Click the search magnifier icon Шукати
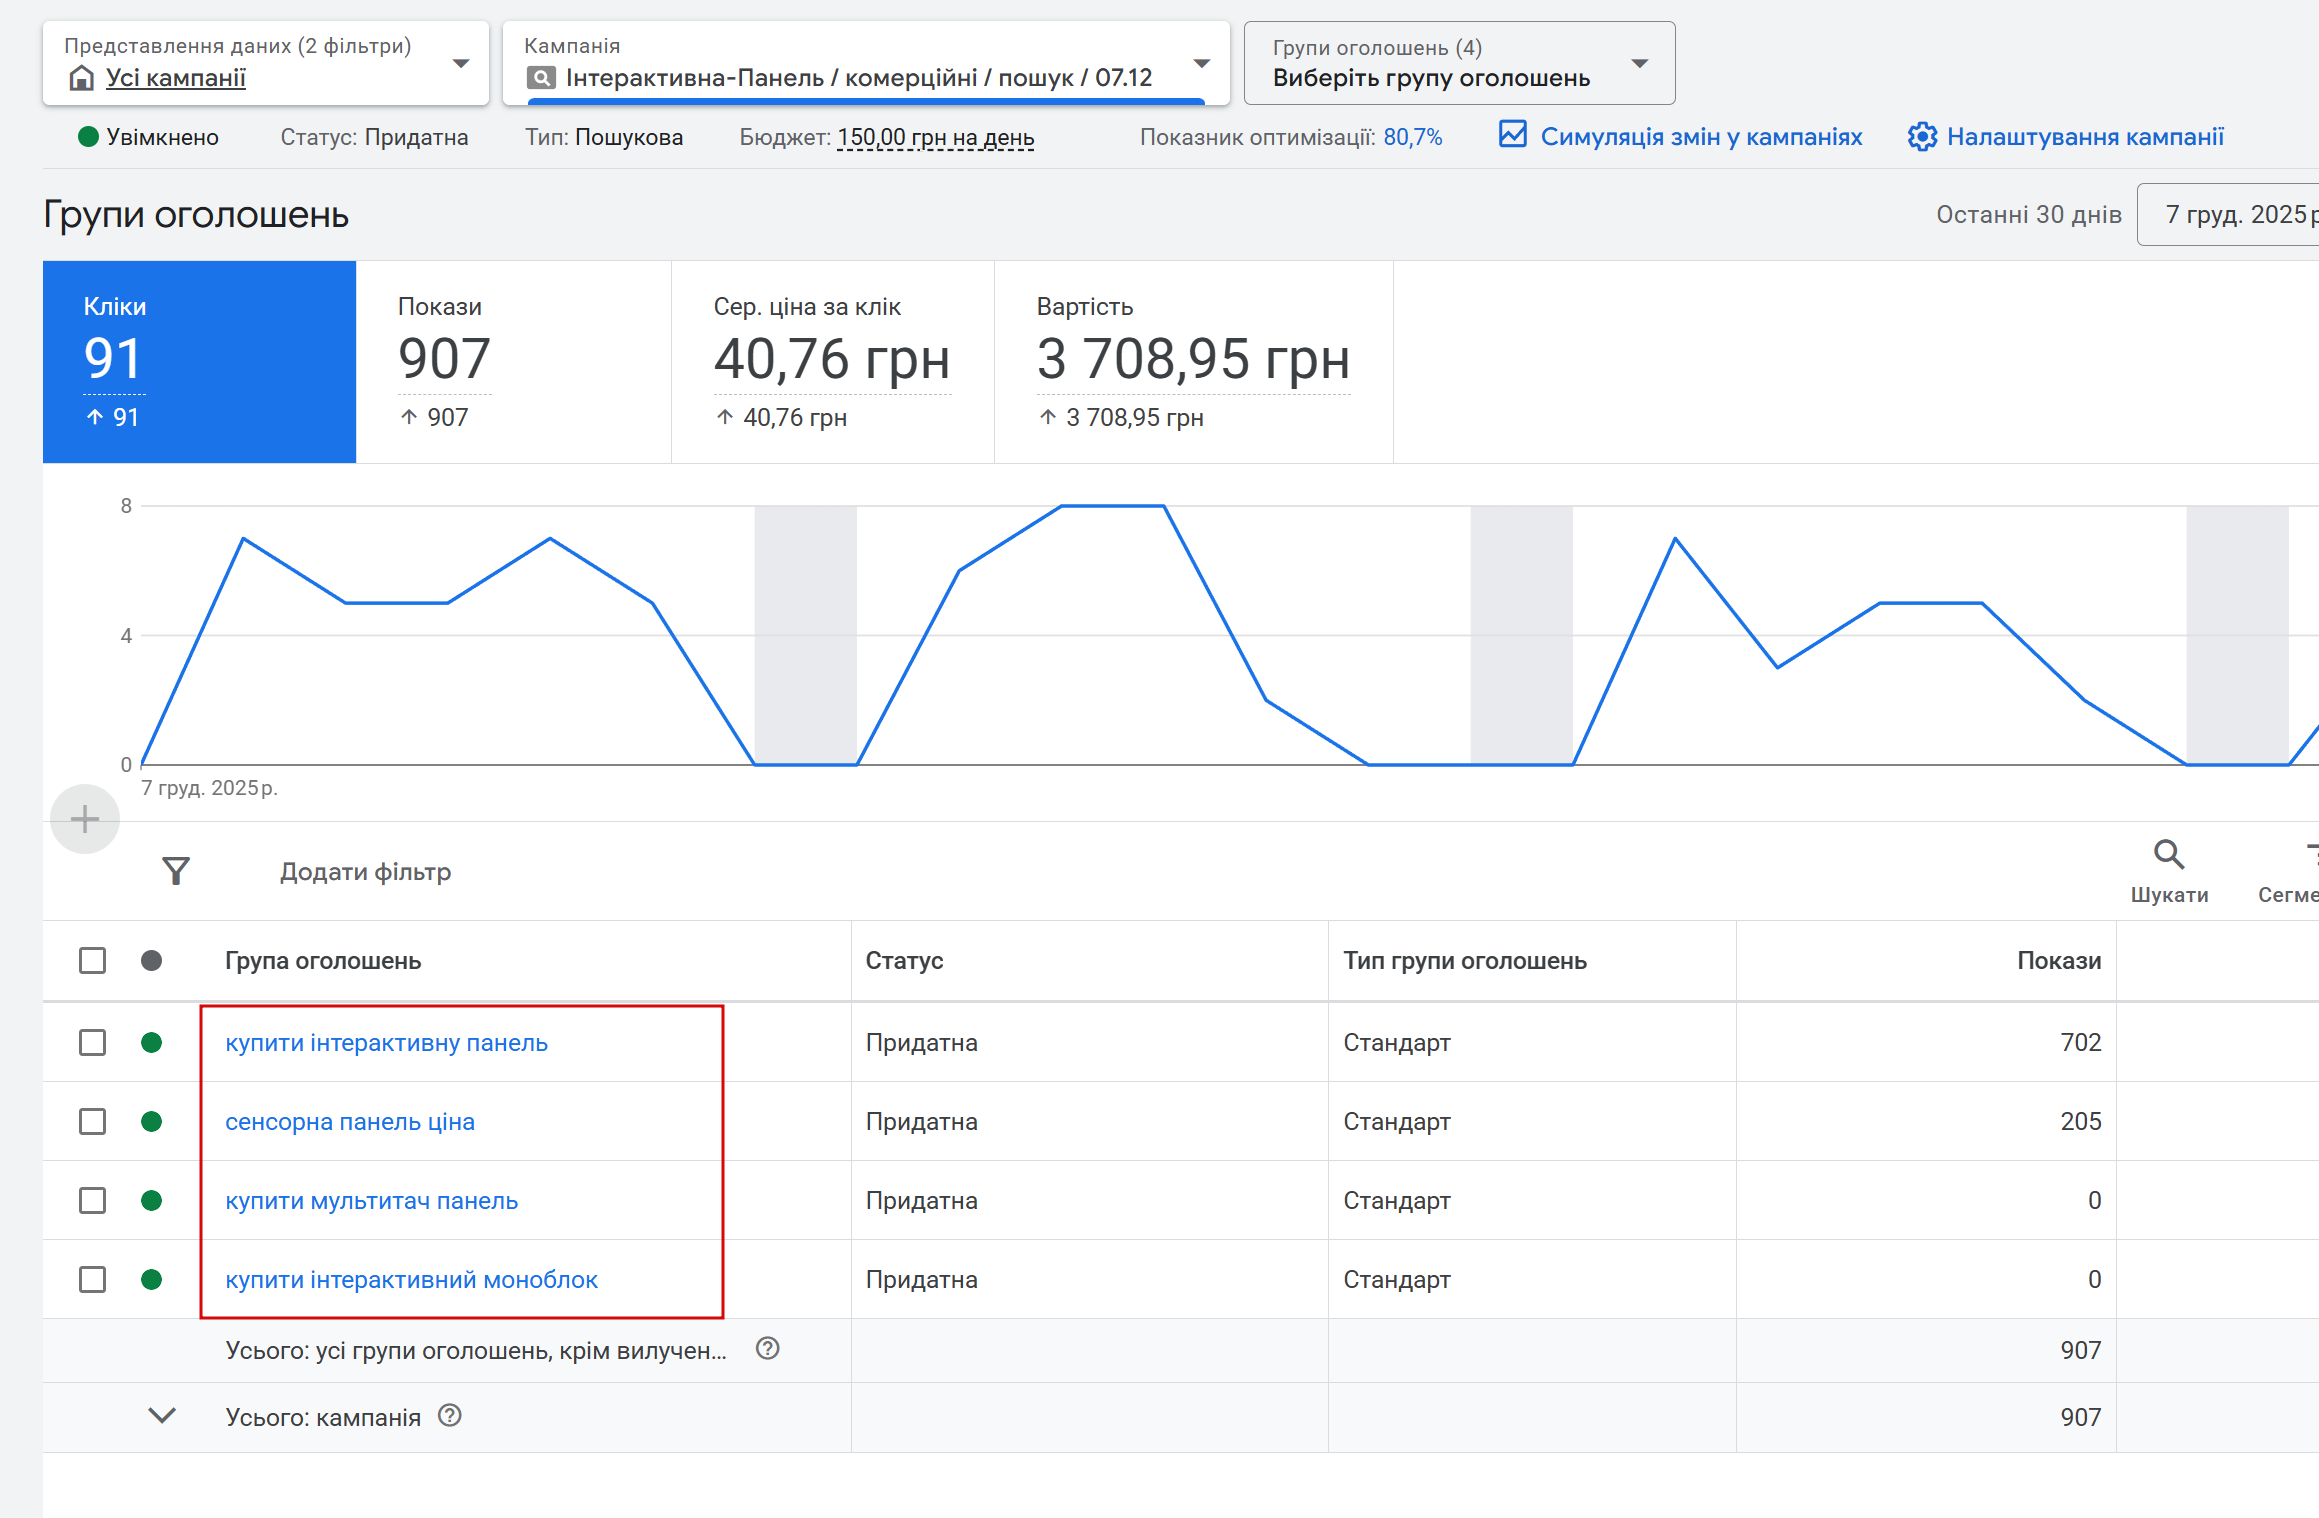The image size is (2319, 1518). click(2168, 855)
